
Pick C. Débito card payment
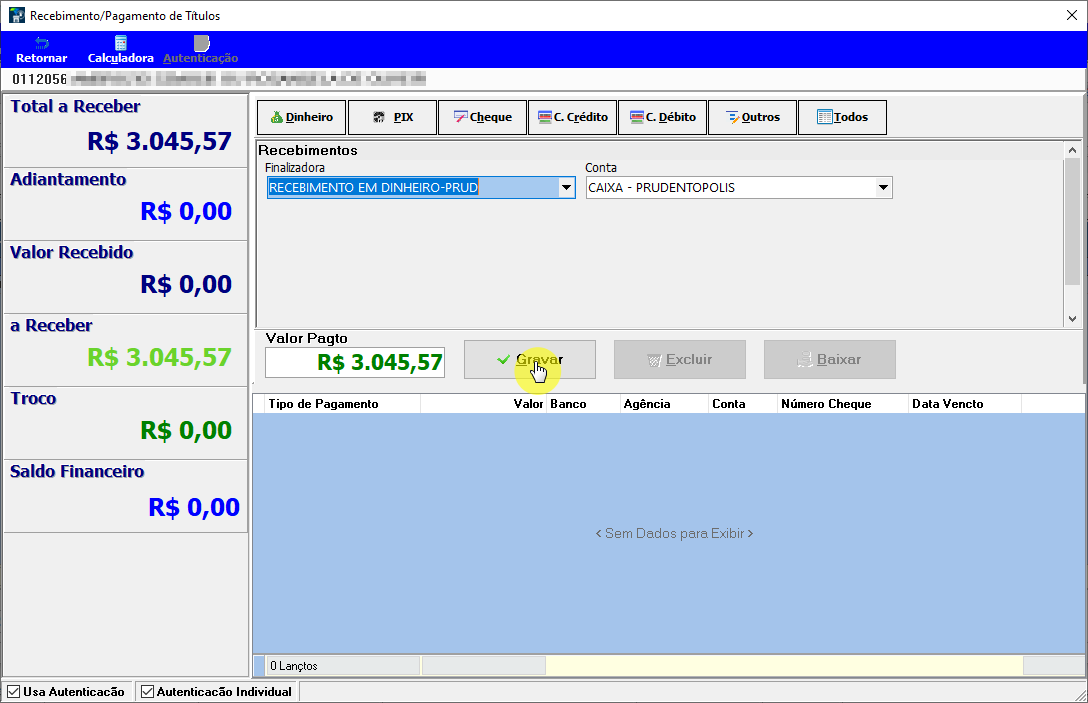pyautogui.click(x=663, y=117)
